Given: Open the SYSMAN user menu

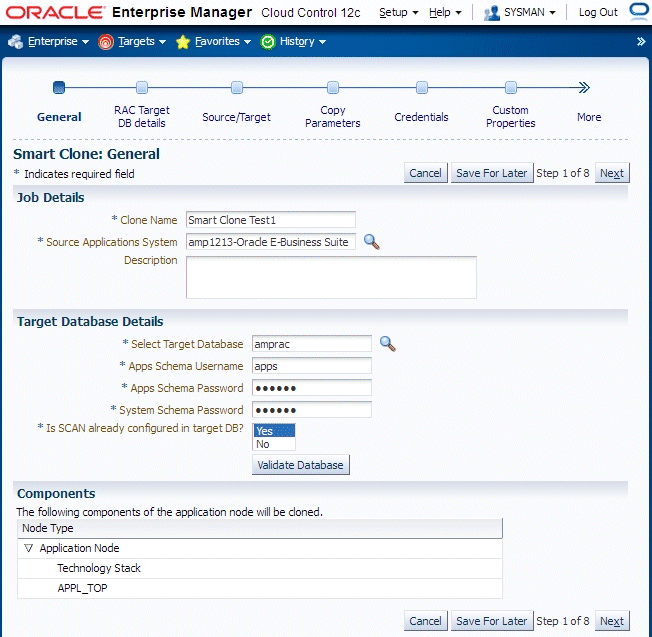Looking at the screenshot, I should 529,12.
